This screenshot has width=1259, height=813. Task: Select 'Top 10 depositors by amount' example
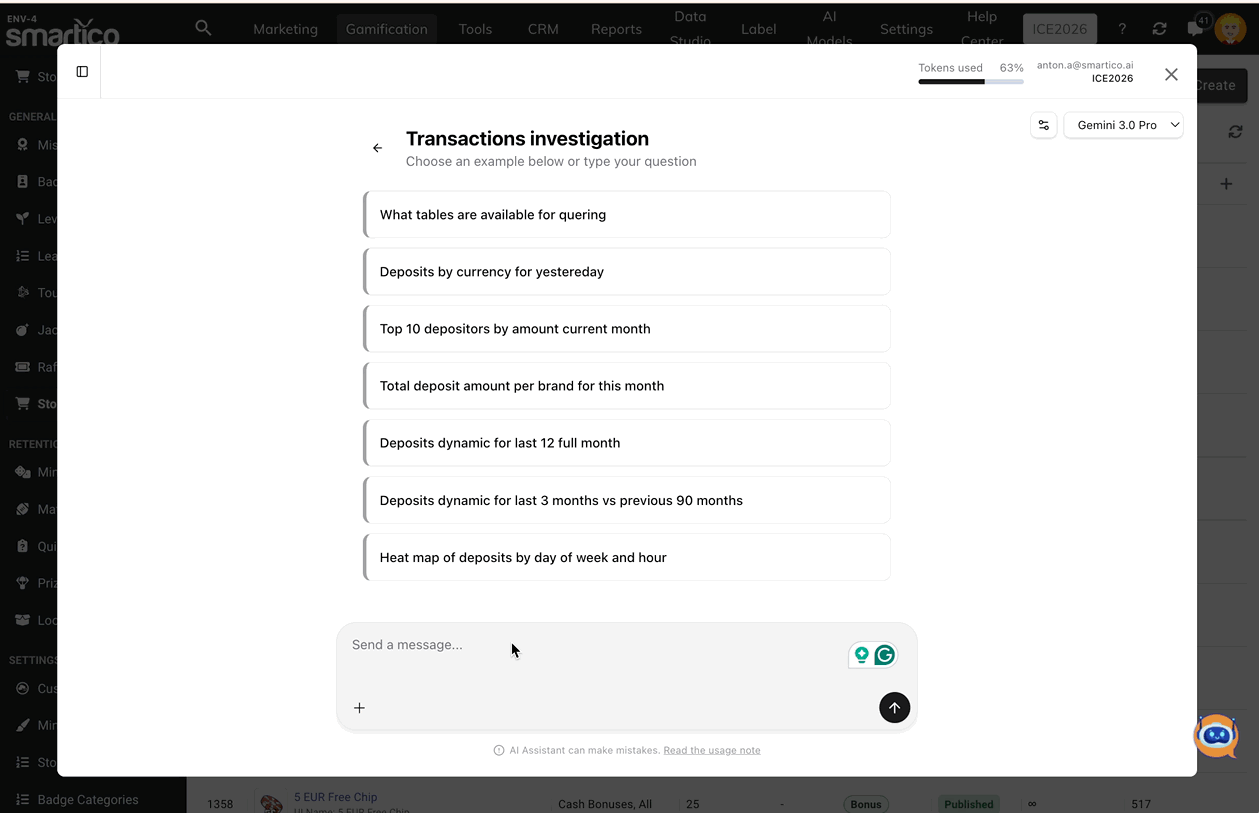(627, 329)
